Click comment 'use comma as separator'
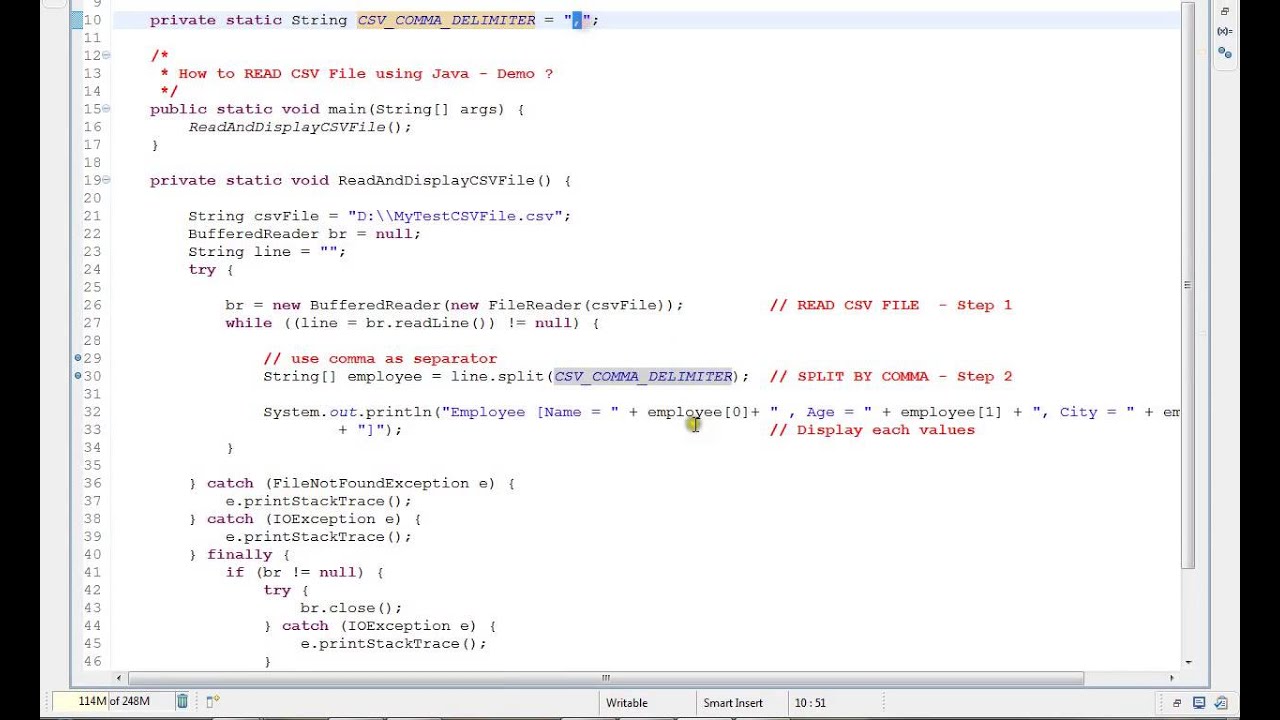This screenshot has width=1280, height=720. pos(380,358)
